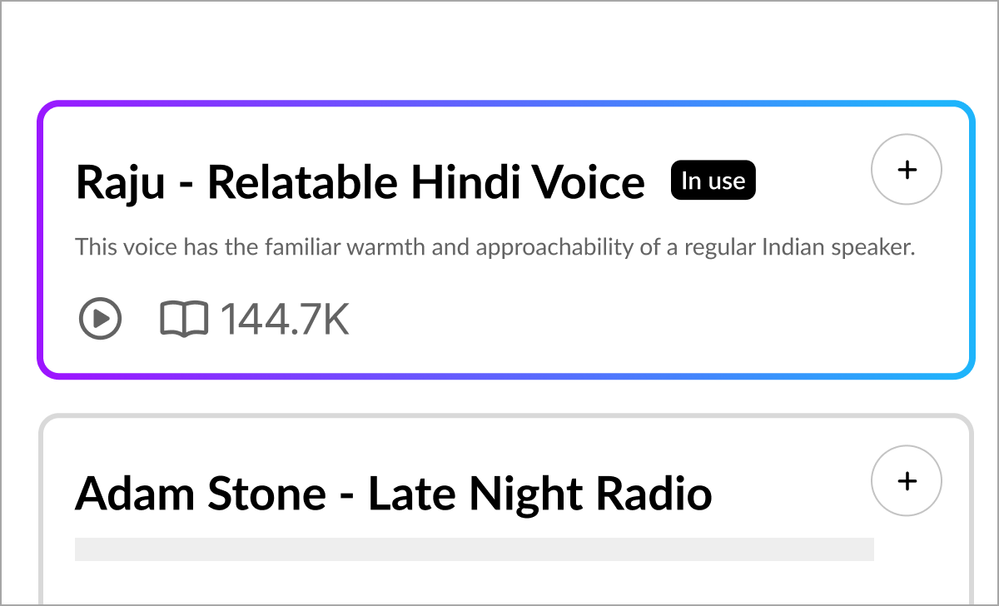Viewport: 999px width, 606px height.
Task: Click the word "approachability" in the description
Action: point(554,247)
